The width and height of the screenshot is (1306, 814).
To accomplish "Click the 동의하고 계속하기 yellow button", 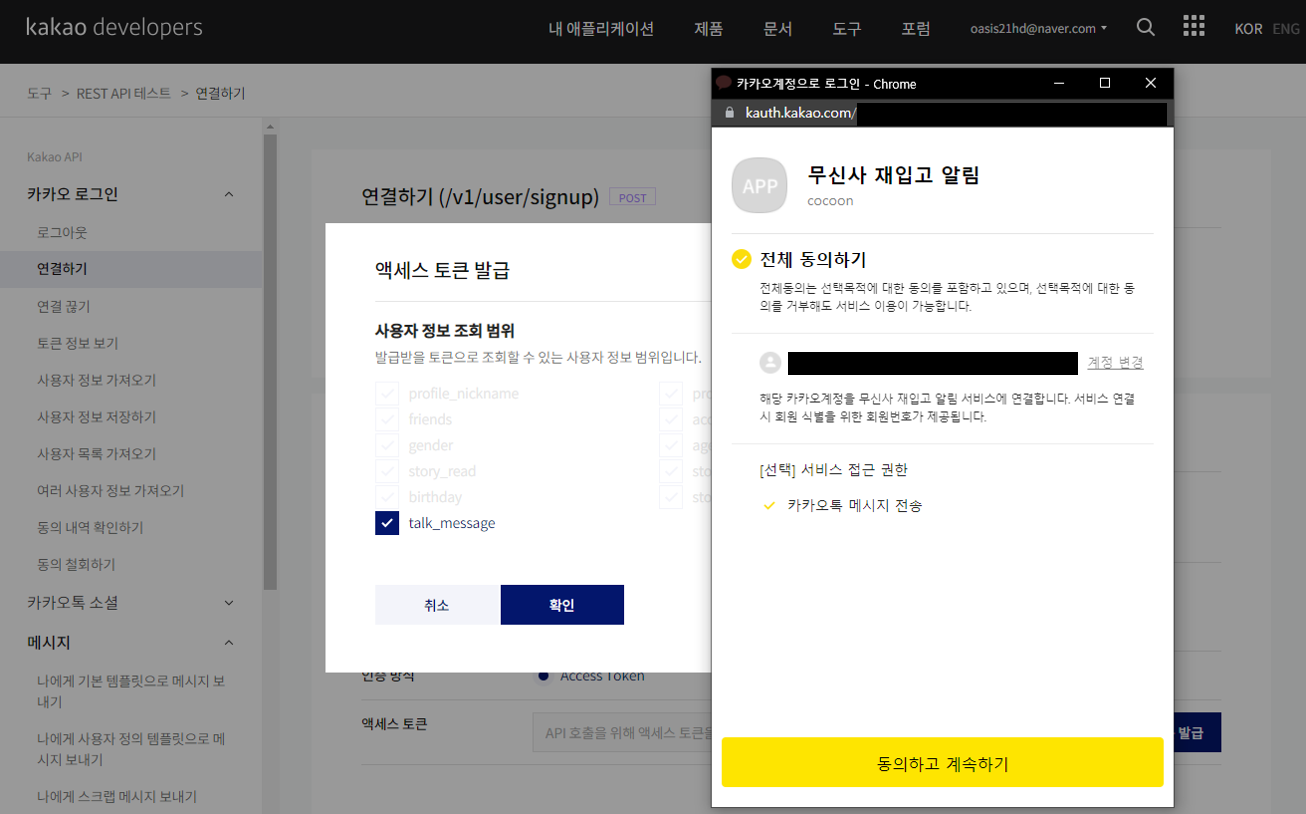I will click(942, 763).
